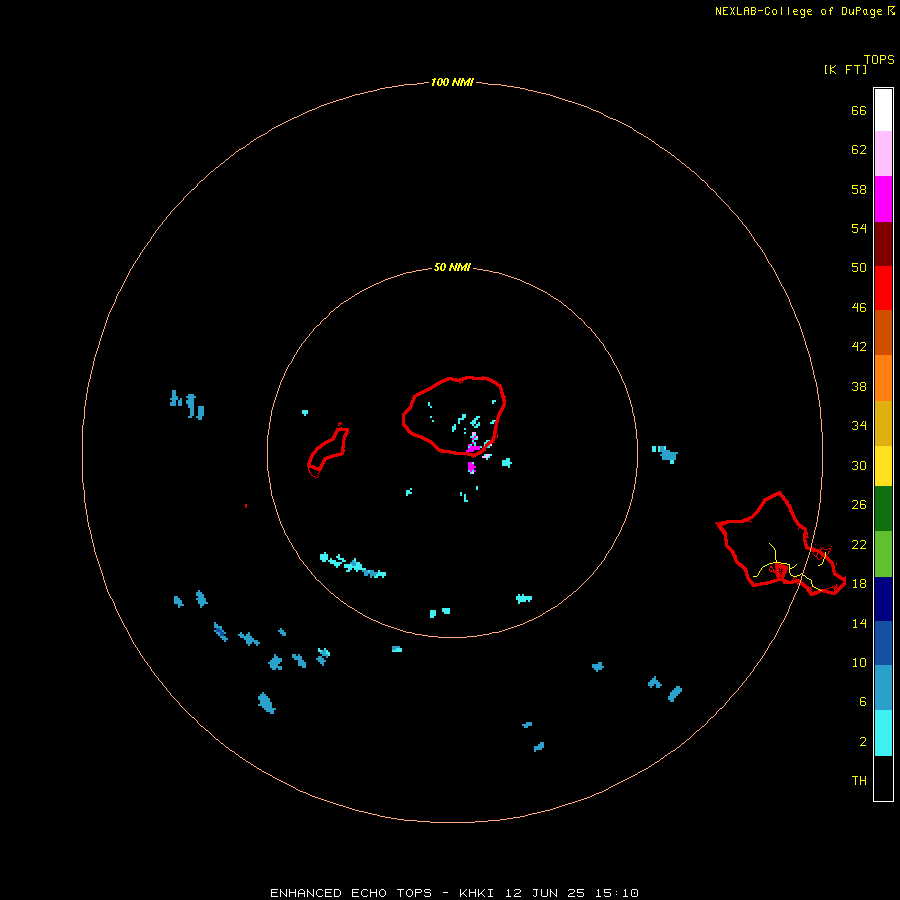This screenshot has height=900, width=900.
Task: Click the "14" legend value
Action: click(859, 623)
